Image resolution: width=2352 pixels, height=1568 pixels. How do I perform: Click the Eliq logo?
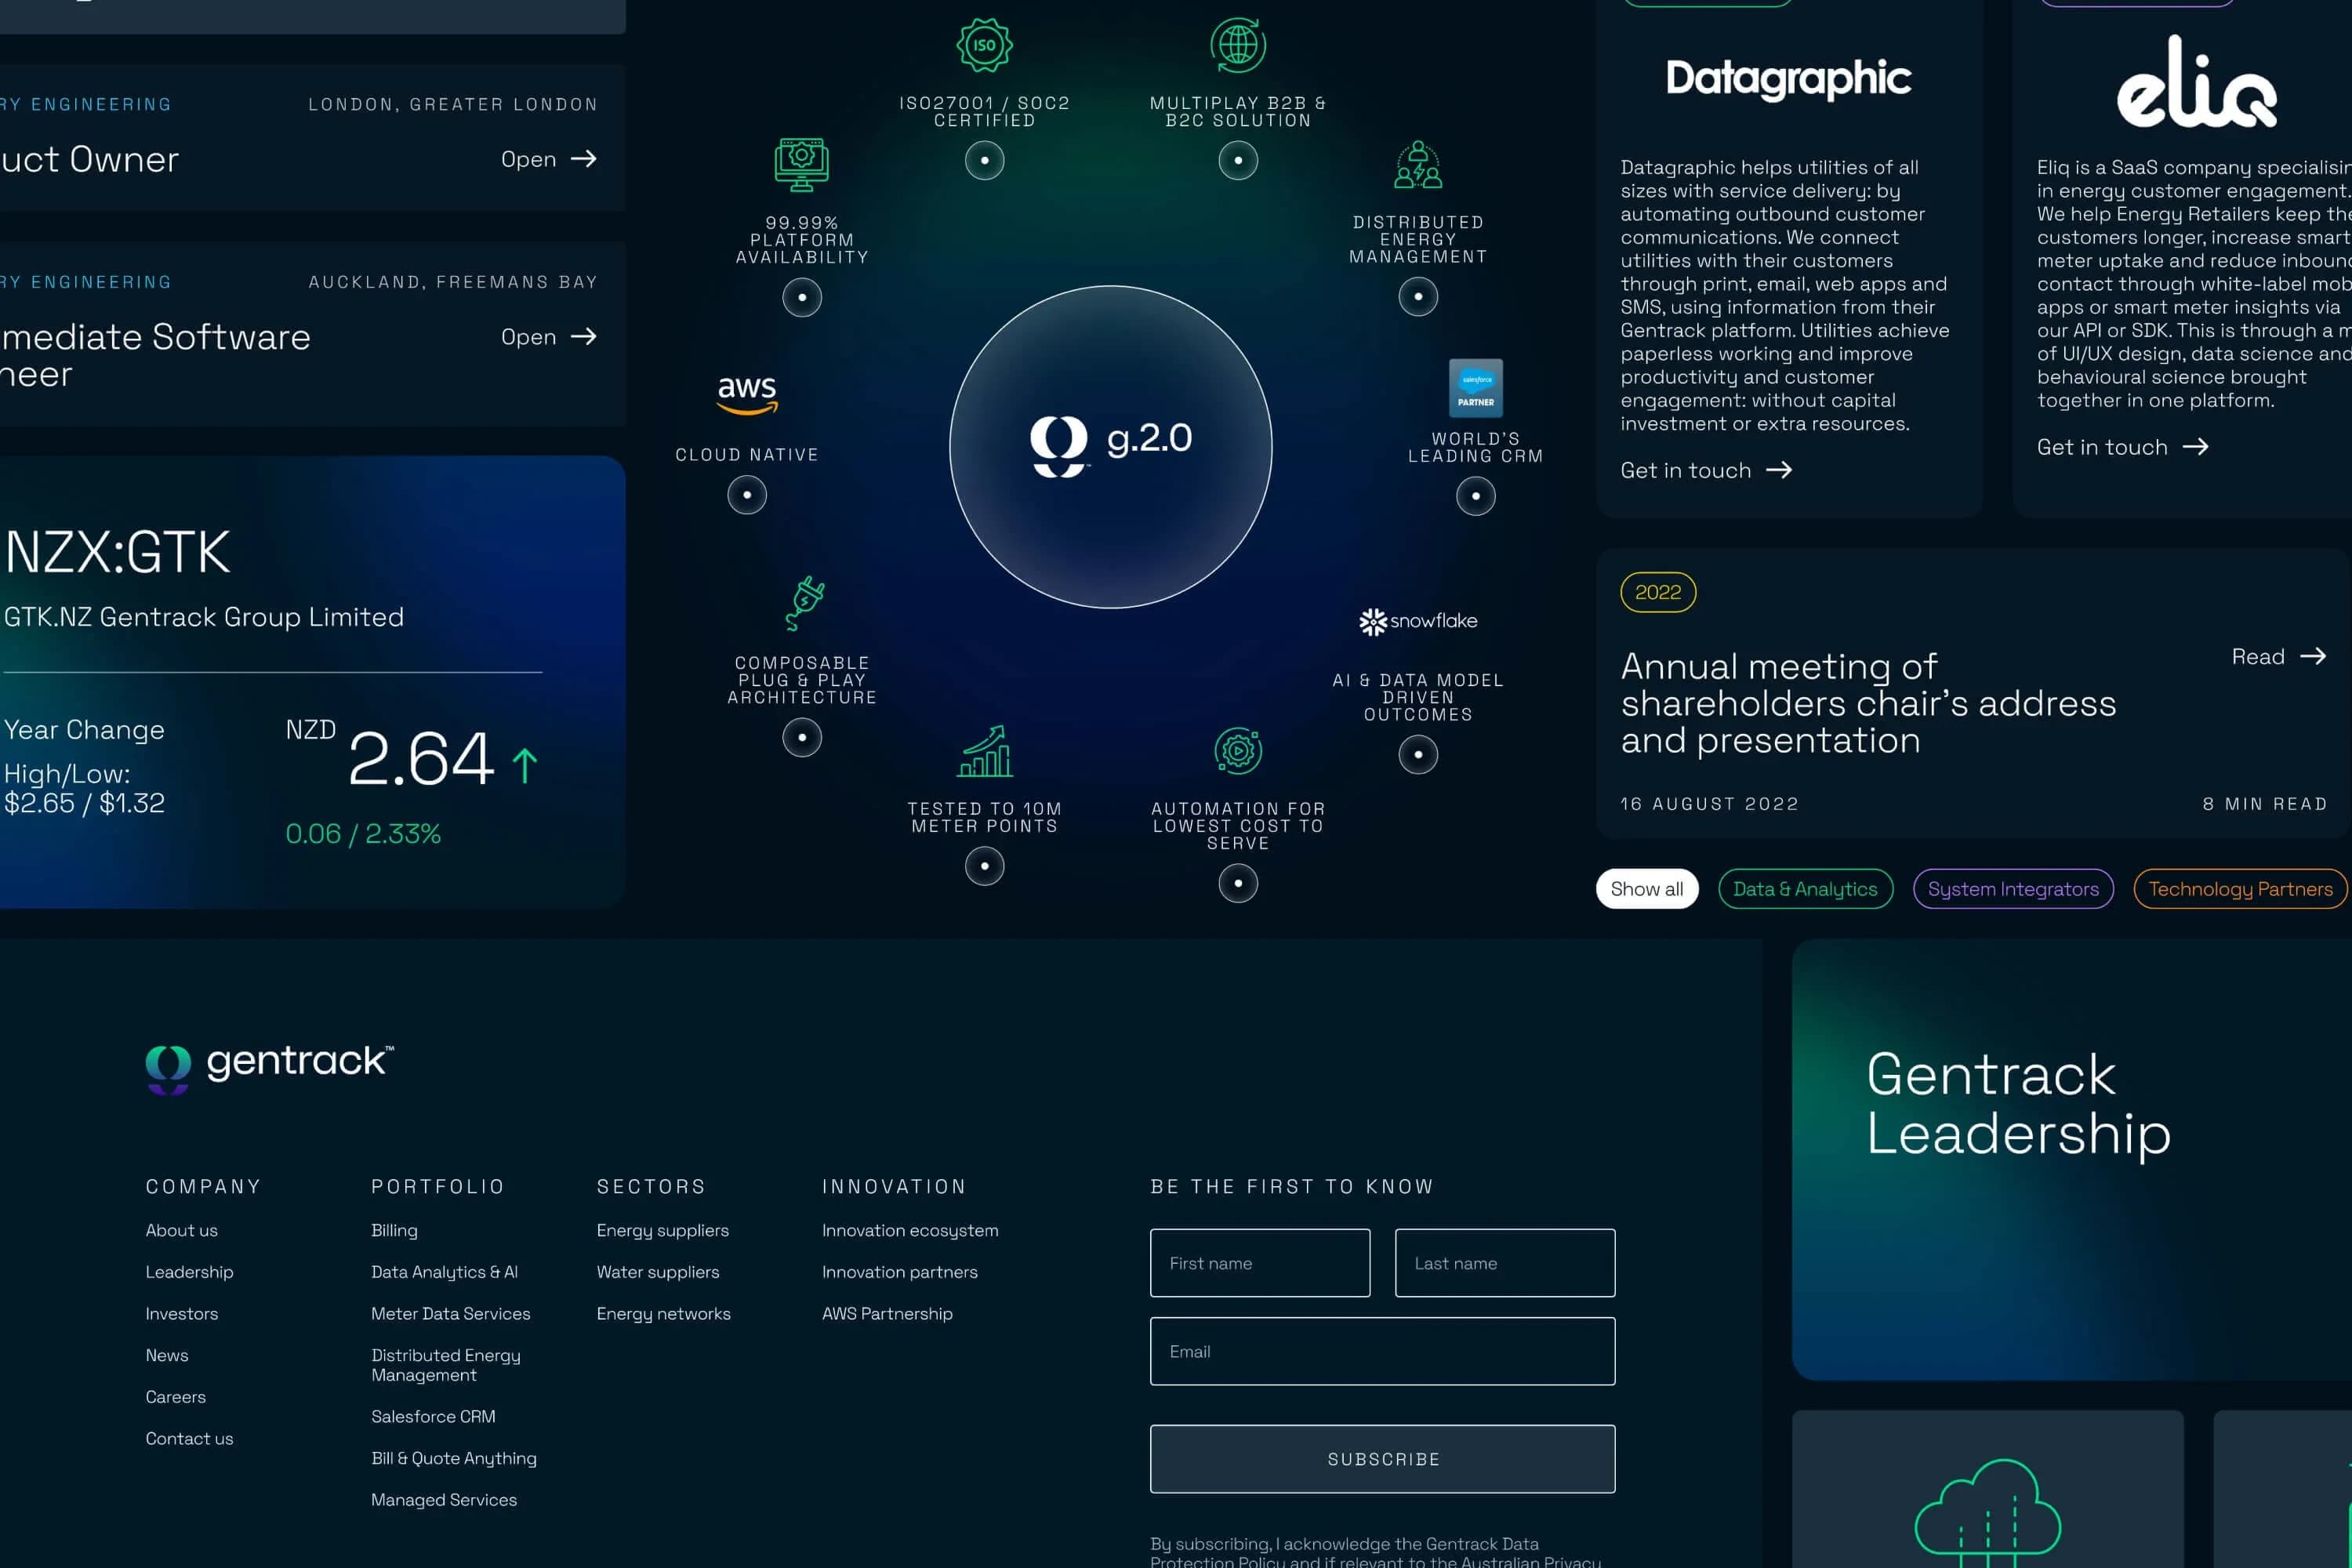[x=2197, y=82]
